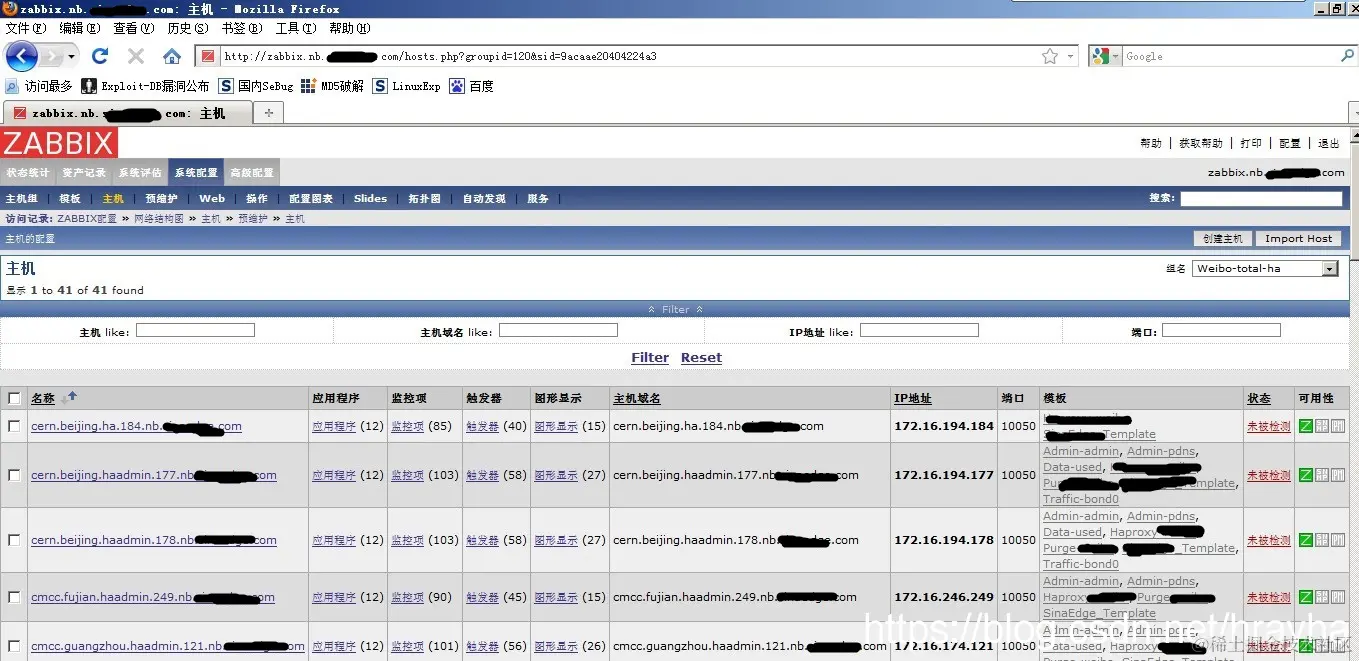This screenshot has height=661, width=1359.
Task: Click green Z availability icon for 172.16.194.184
Action: pos(1305,426)
